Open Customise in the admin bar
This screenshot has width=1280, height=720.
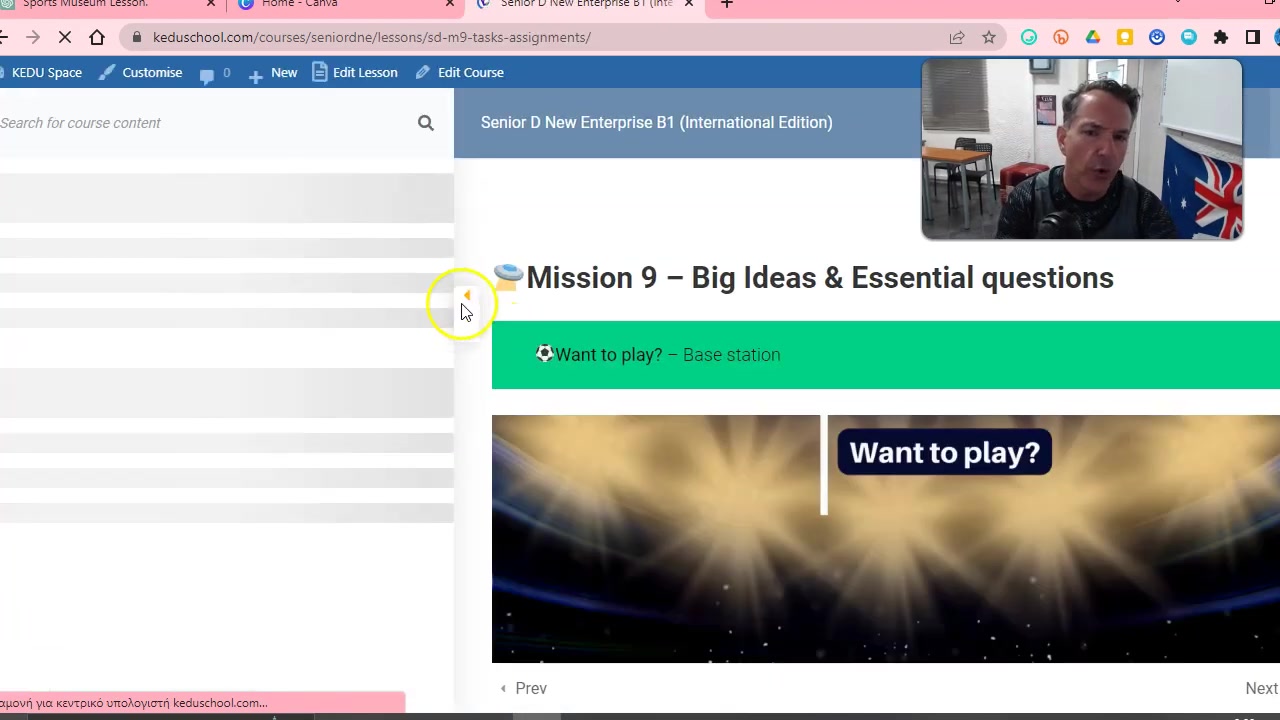pos(141,72)
